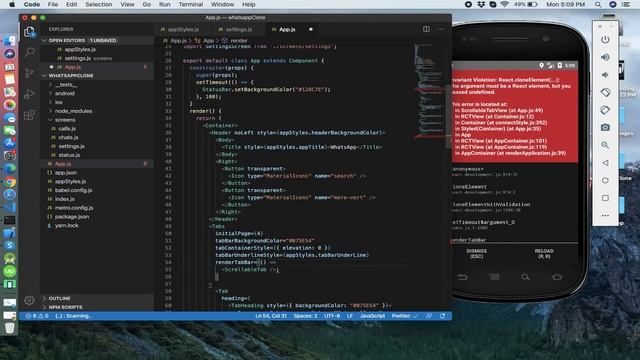This screenshot has width=640, height=360.
Task: Open the Selection menu
Action: 99,4
